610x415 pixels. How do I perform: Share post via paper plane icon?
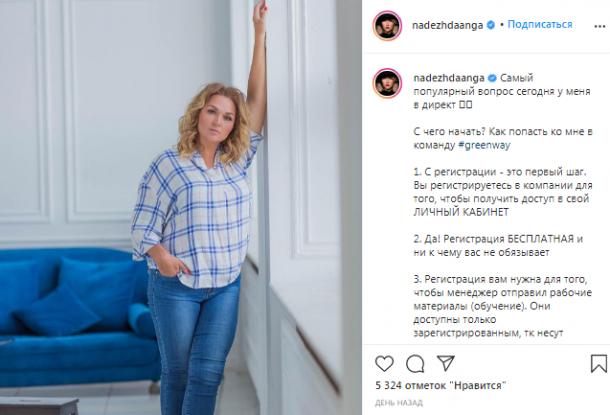tap(445, 363)
